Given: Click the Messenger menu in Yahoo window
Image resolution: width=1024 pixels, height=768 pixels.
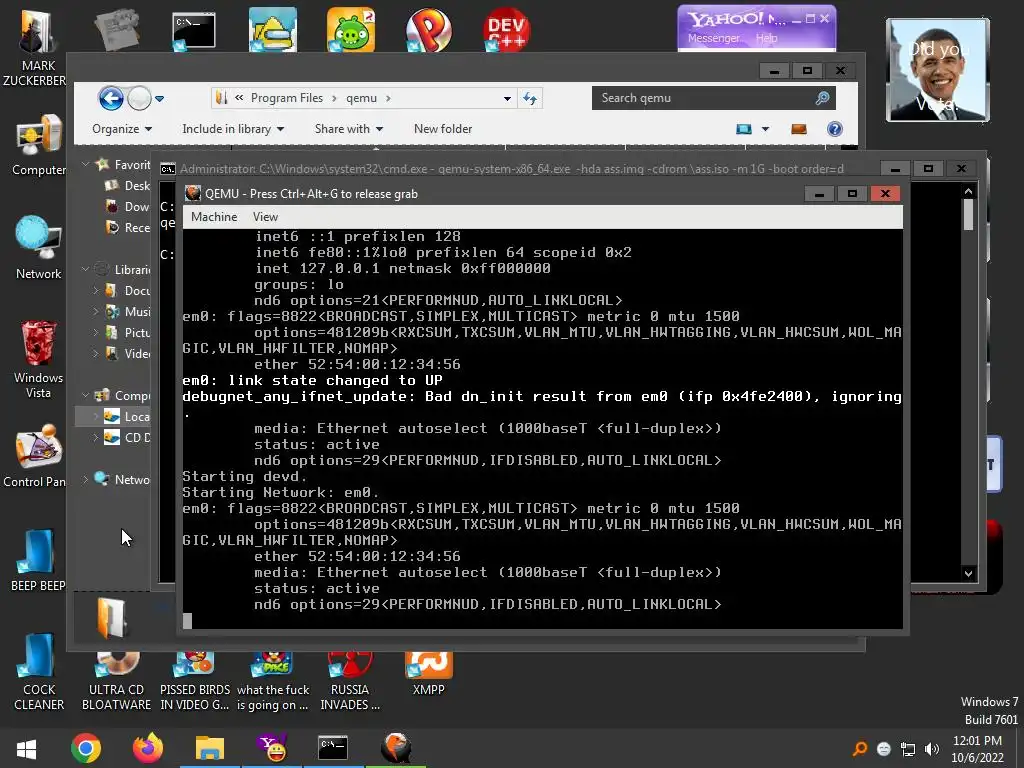Looking at the screenshot, I should (713, 39).
